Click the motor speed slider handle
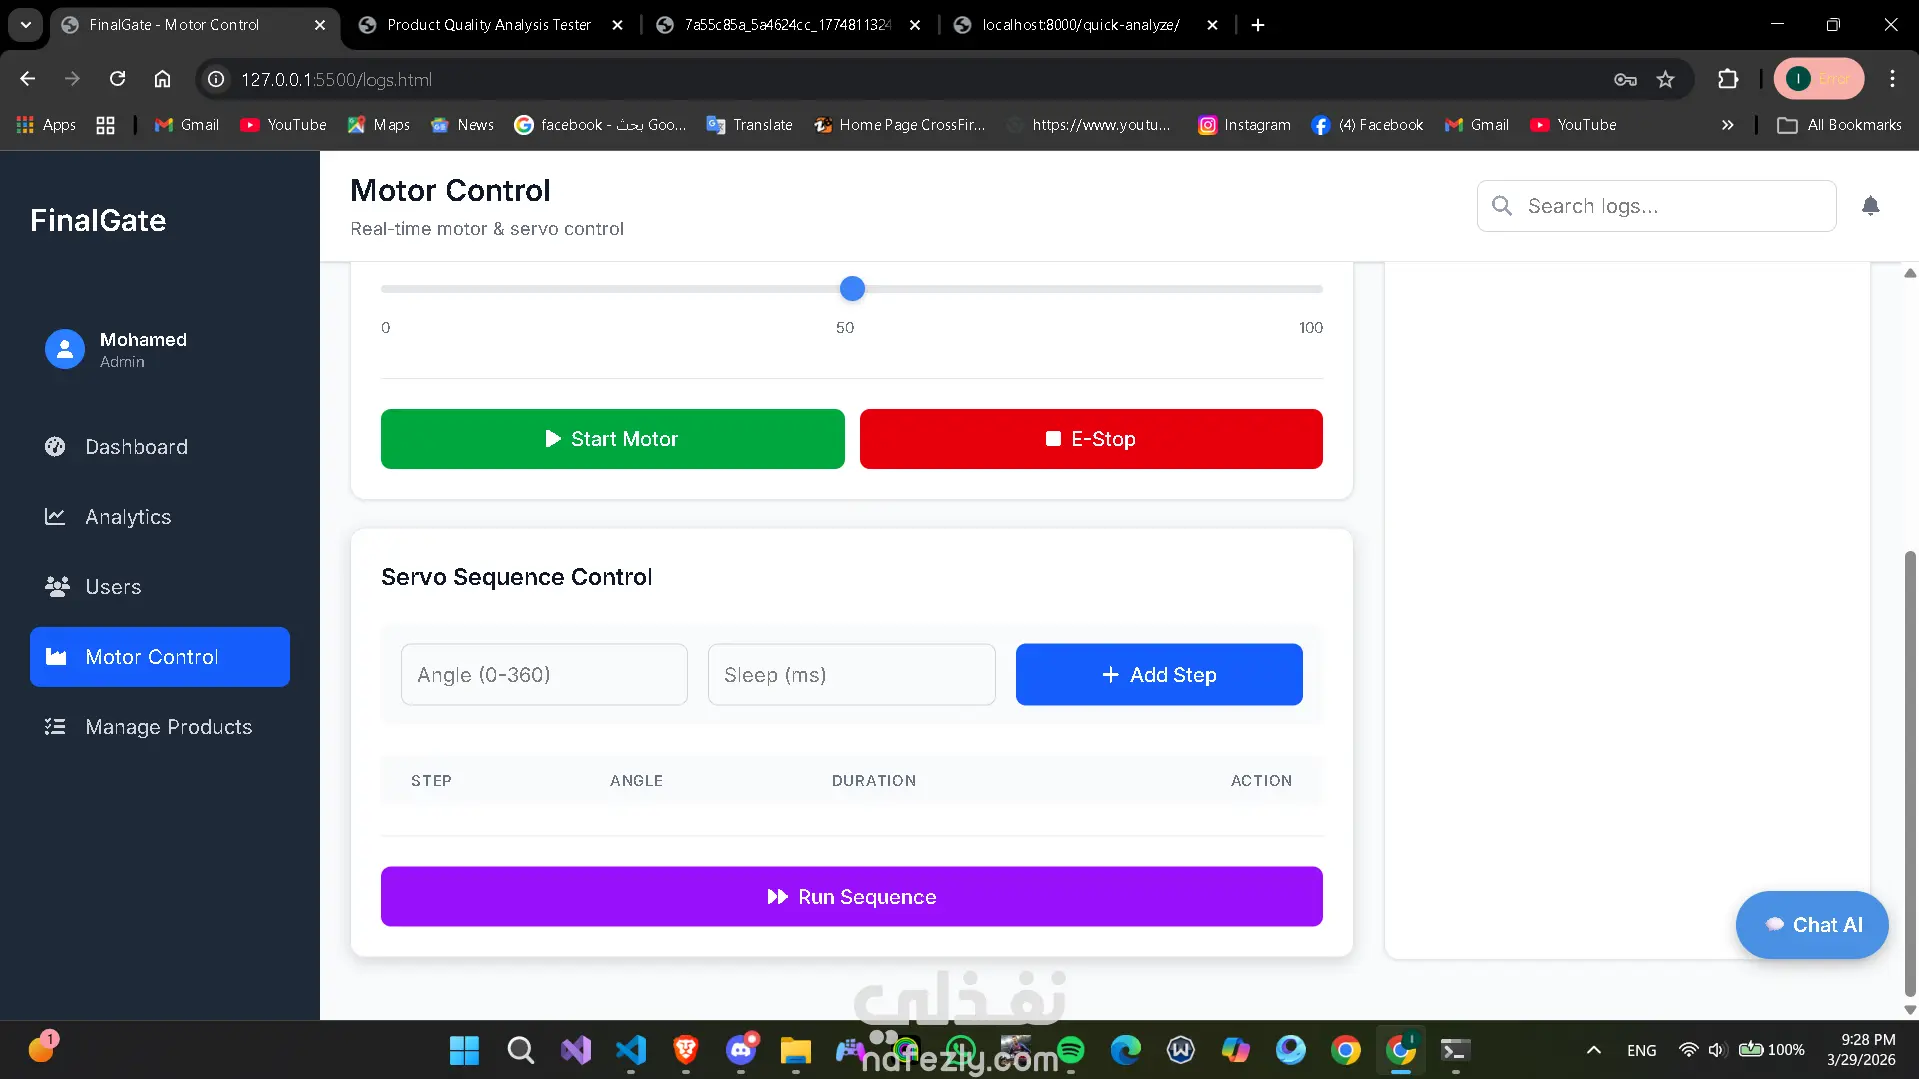The height and width of the screenshot is (1079, 1919). tap(852, 289)
